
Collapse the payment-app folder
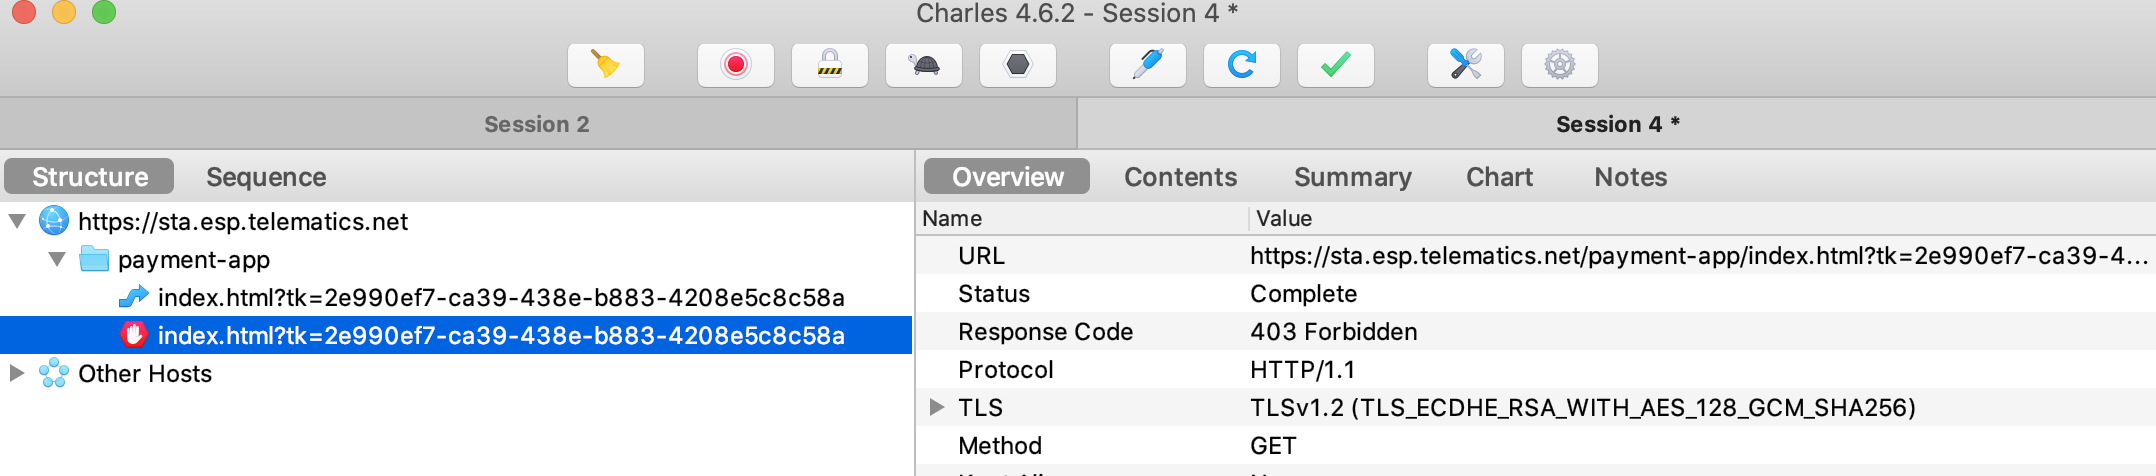click(57, 259)
